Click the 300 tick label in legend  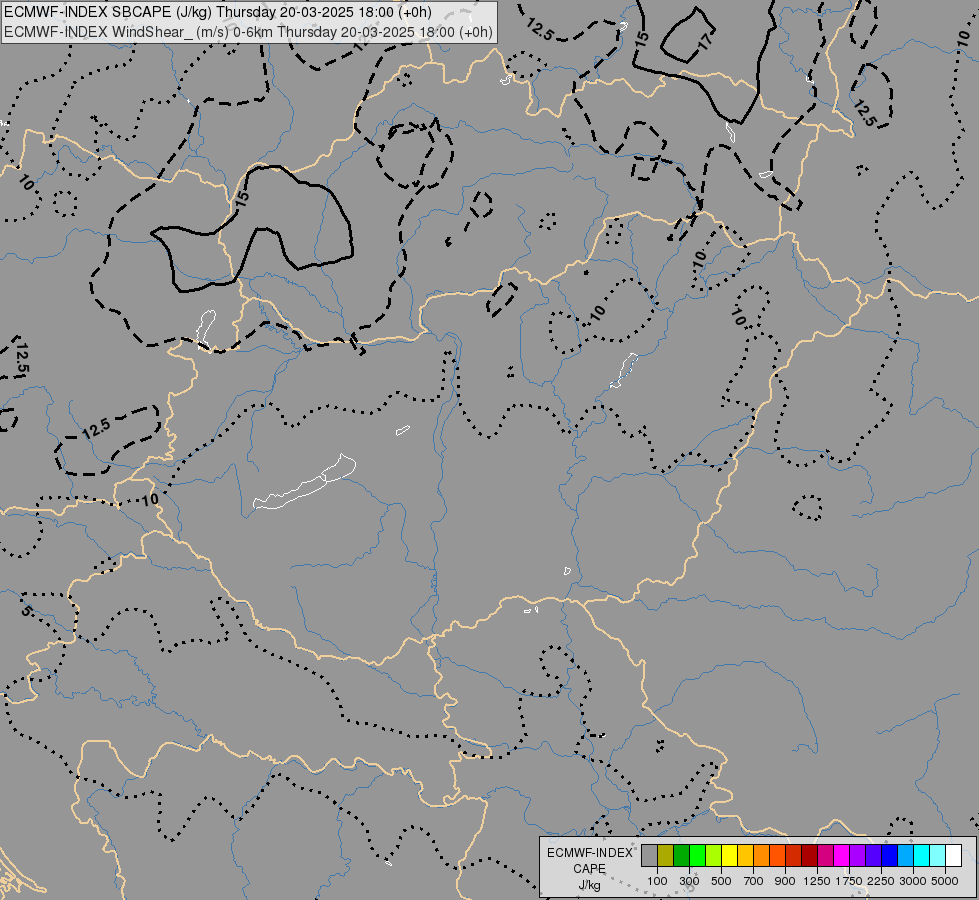pyautogui.click(x=689, y=881)
